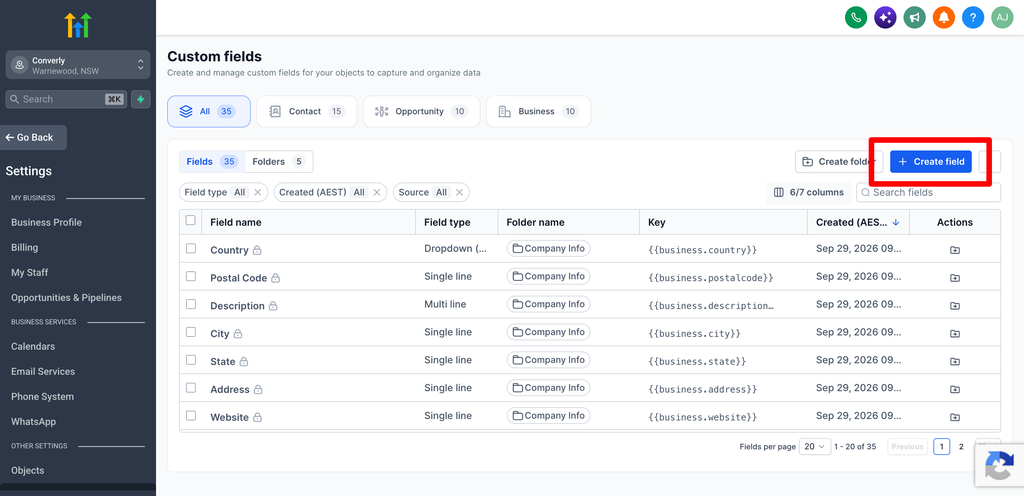Clear the Created (AEST) filter with its X
Image resolution: width=1024 pixels, height=496 pixels.
coord(377,193)
